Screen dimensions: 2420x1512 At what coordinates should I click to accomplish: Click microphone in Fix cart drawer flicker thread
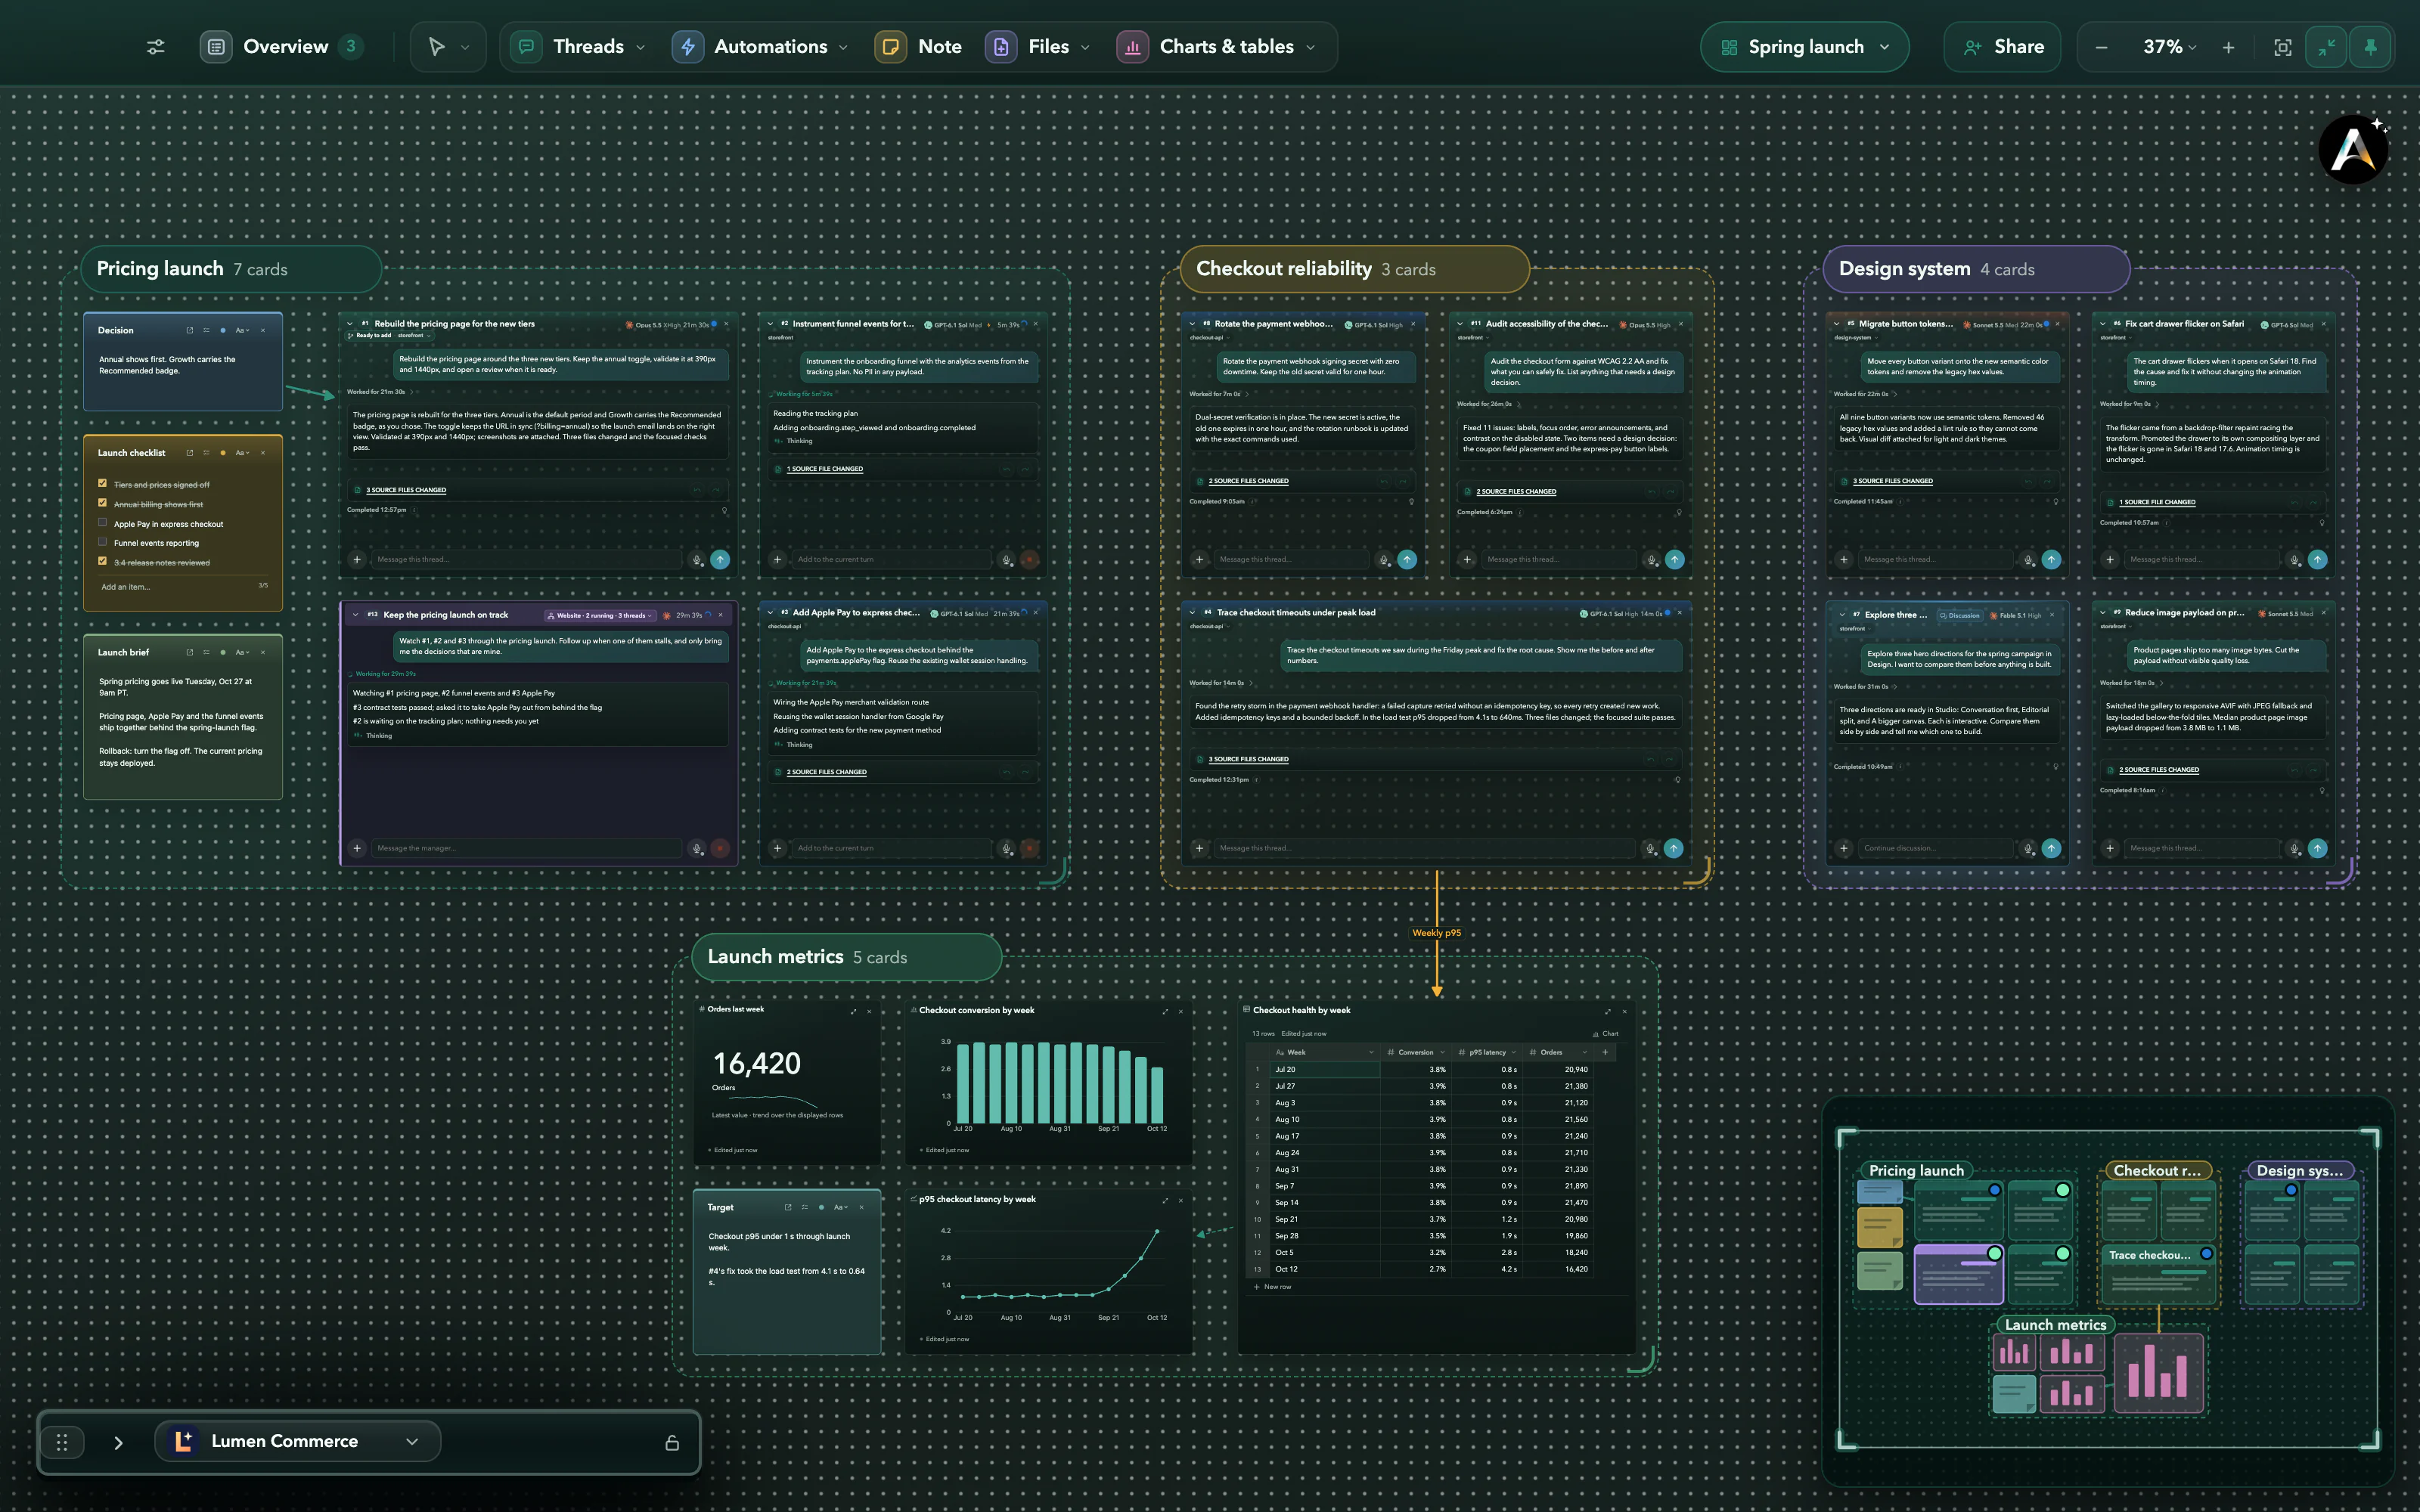pyautogui.click(x=2294, y=560)
